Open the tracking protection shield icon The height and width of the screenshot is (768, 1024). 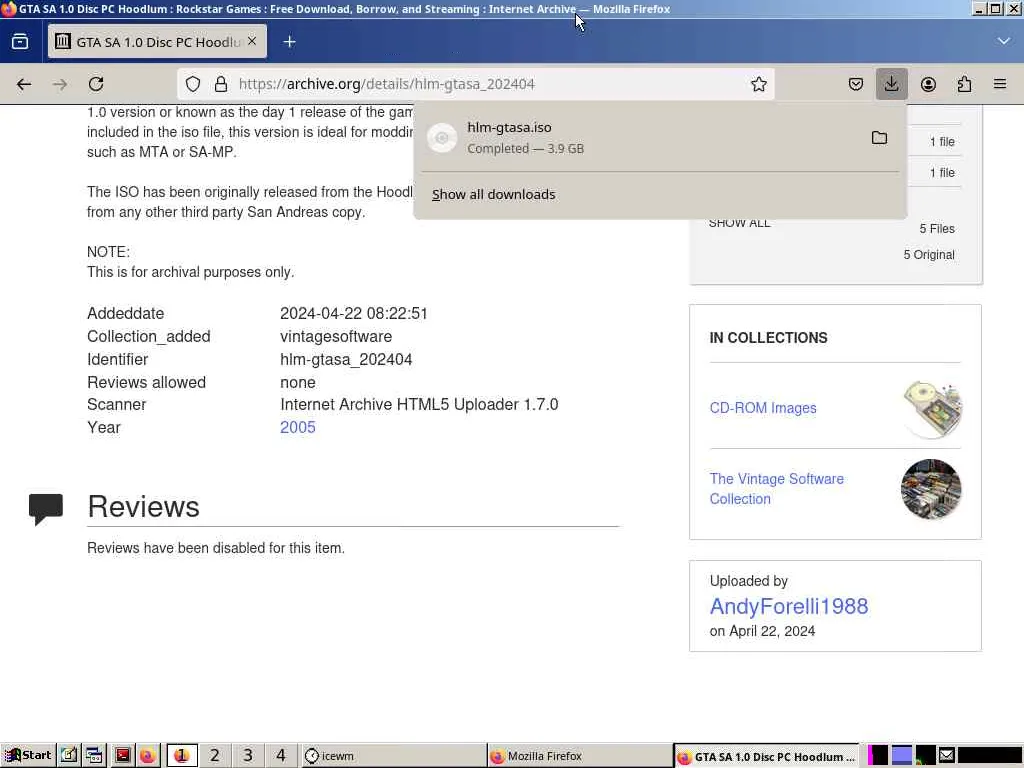click(193, 84)
